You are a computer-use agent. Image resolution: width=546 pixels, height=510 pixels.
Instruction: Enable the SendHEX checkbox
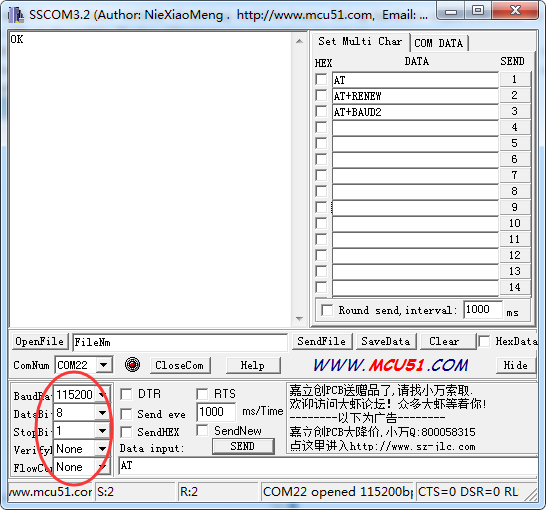(x=126, y=432)
